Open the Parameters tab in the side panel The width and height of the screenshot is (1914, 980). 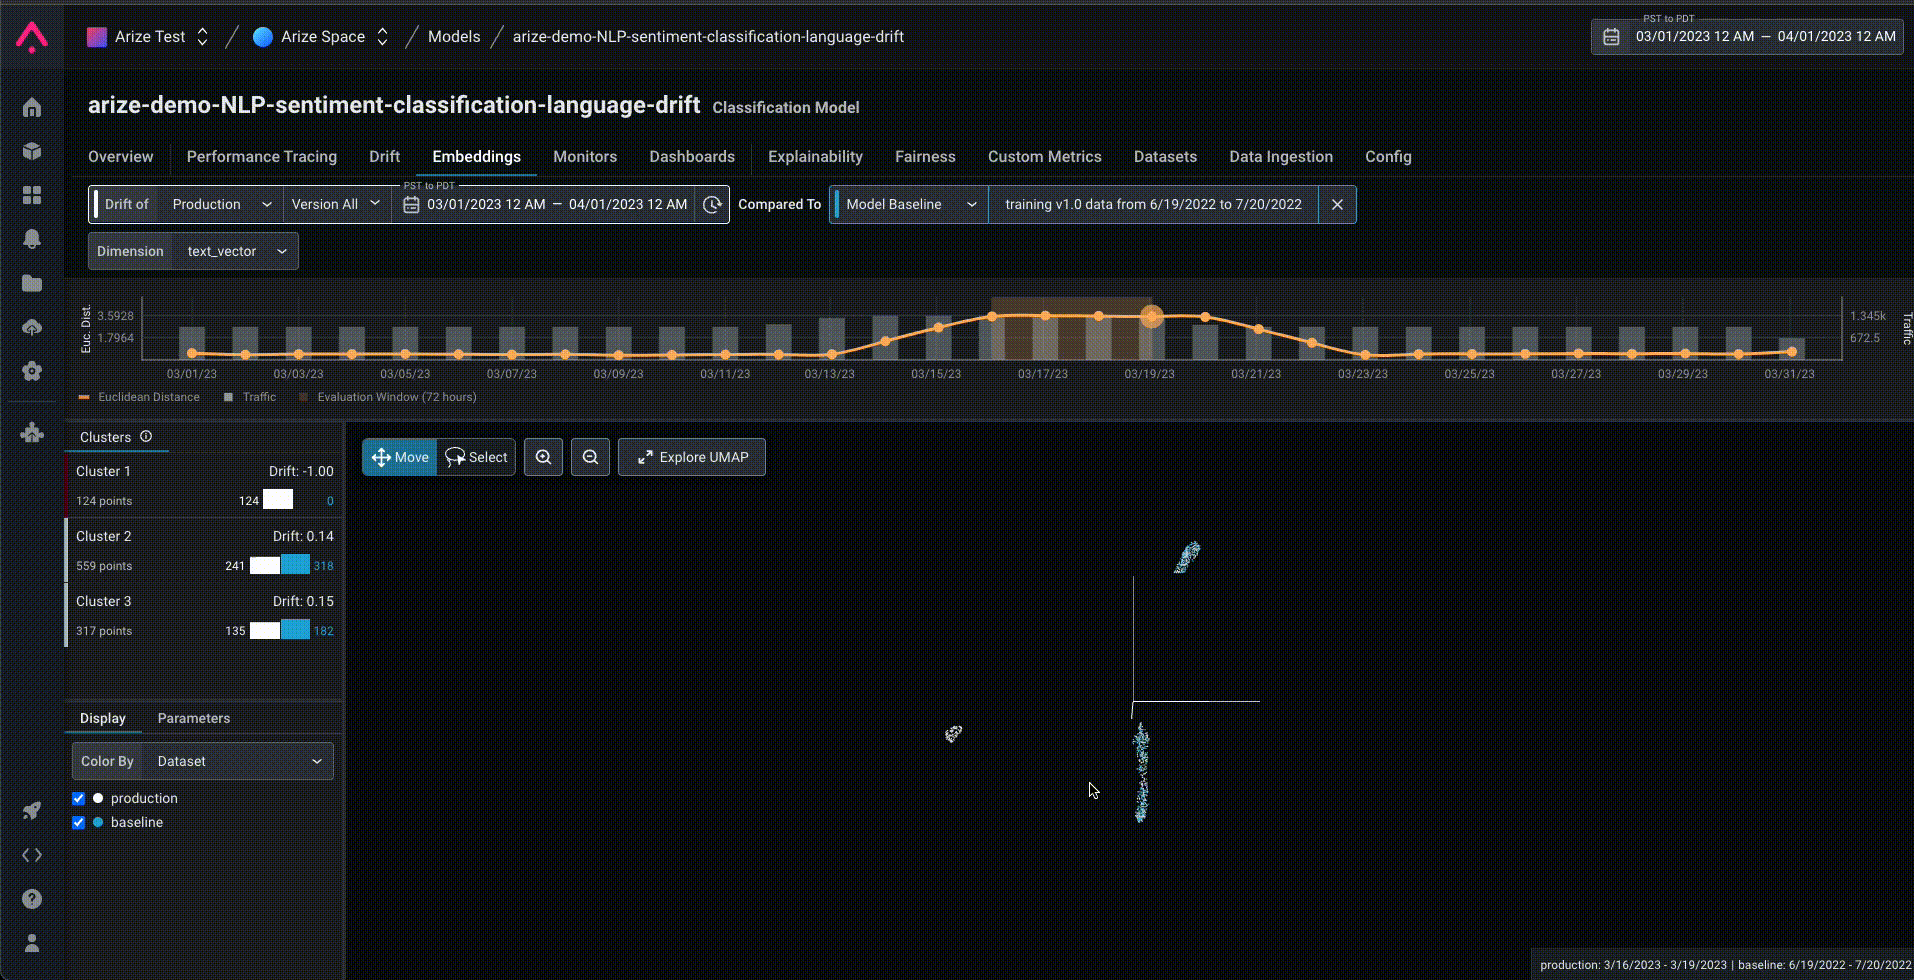click(x=194, y=718)
